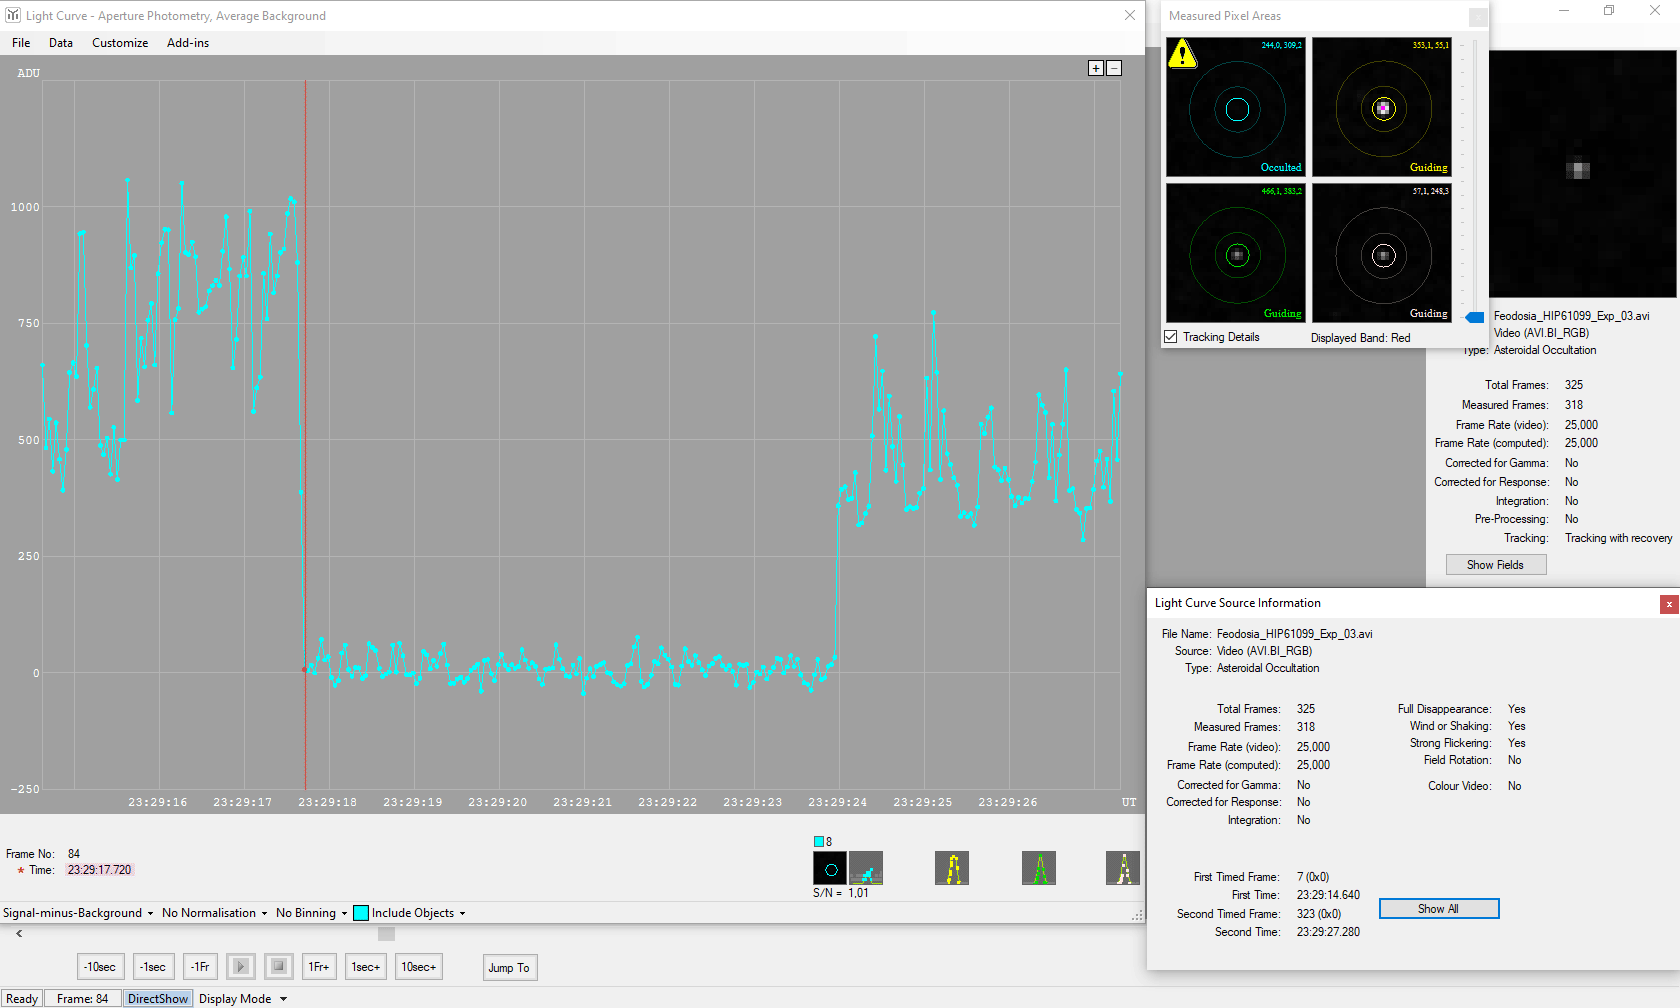The width and height of the screenshot is (1680, 1008).
Task: Select the green guiding star profile icon
Action: click(x=1038, y=868)
